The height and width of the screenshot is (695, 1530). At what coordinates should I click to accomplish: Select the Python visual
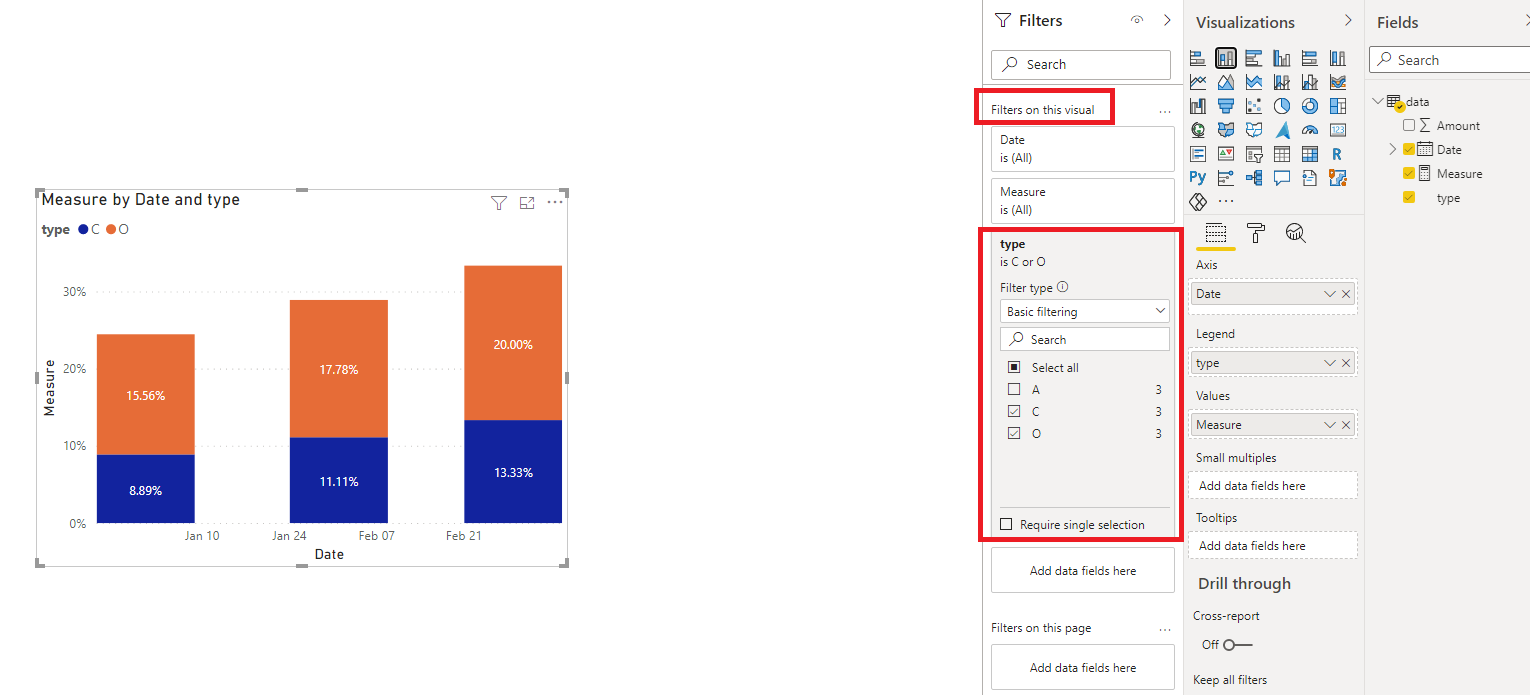[x=1198, y=177]
